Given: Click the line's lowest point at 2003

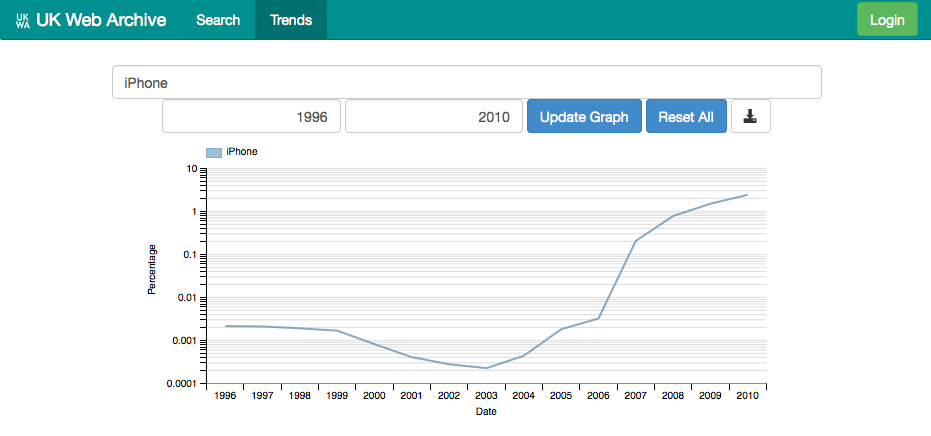Looking at the screenshot, I should (486, 368).
